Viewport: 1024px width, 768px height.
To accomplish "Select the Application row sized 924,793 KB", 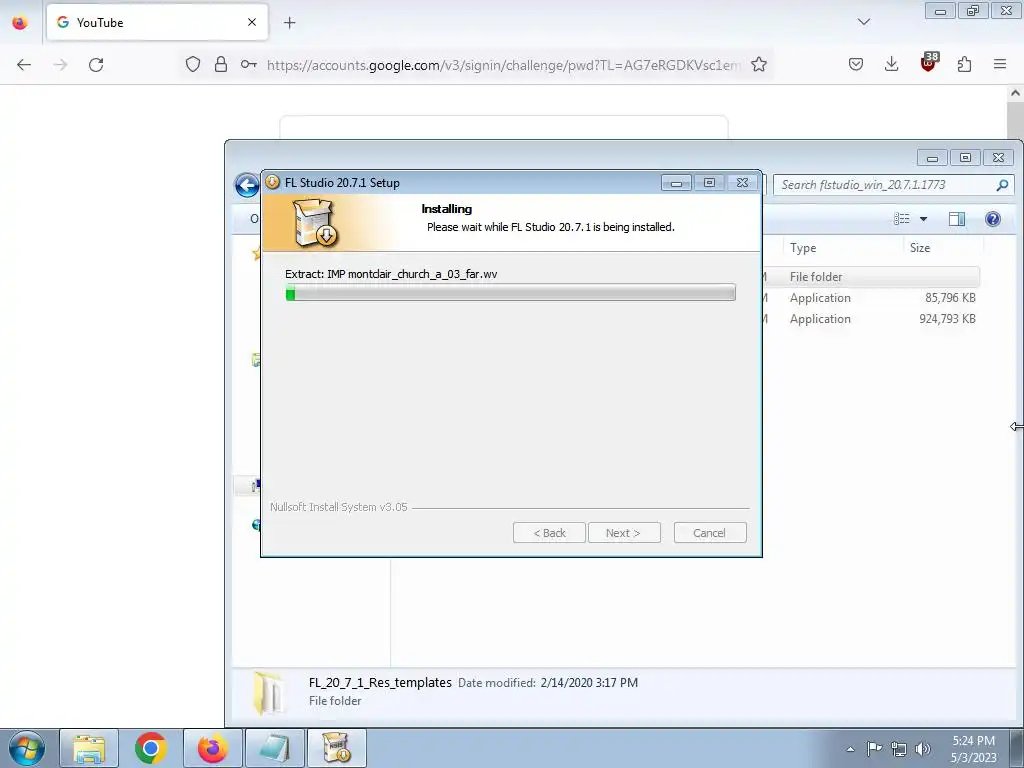I will (871, 319).
